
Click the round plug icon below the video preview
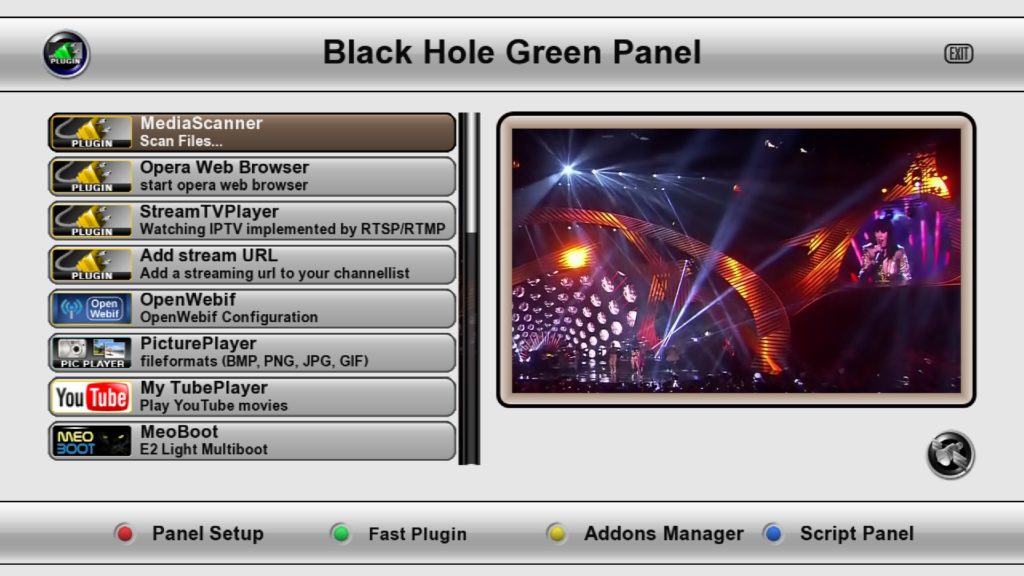click(x=950, y=455)
